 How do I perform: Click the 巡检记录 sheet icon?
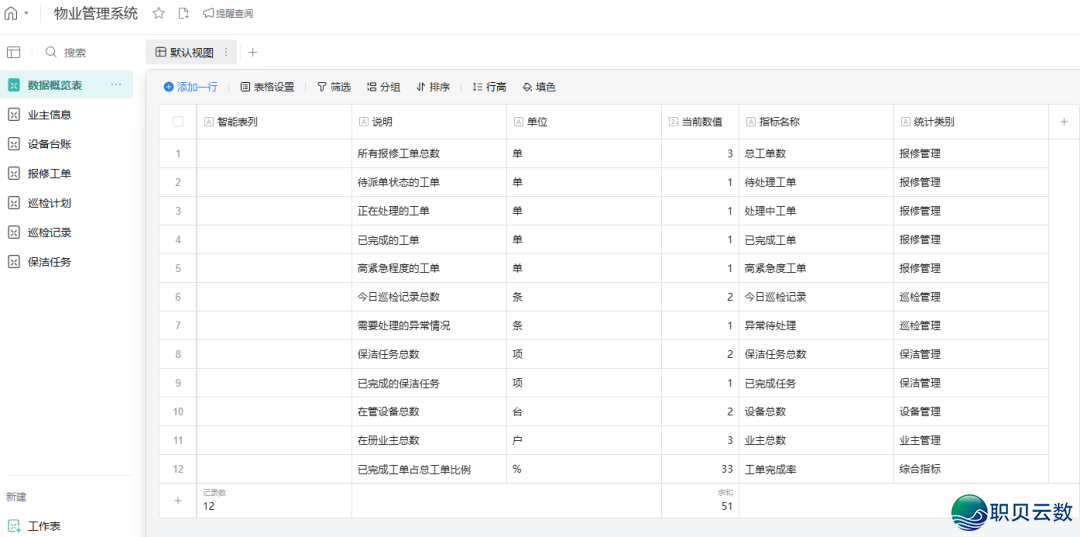pyautogui.click(x=14, y=233)
